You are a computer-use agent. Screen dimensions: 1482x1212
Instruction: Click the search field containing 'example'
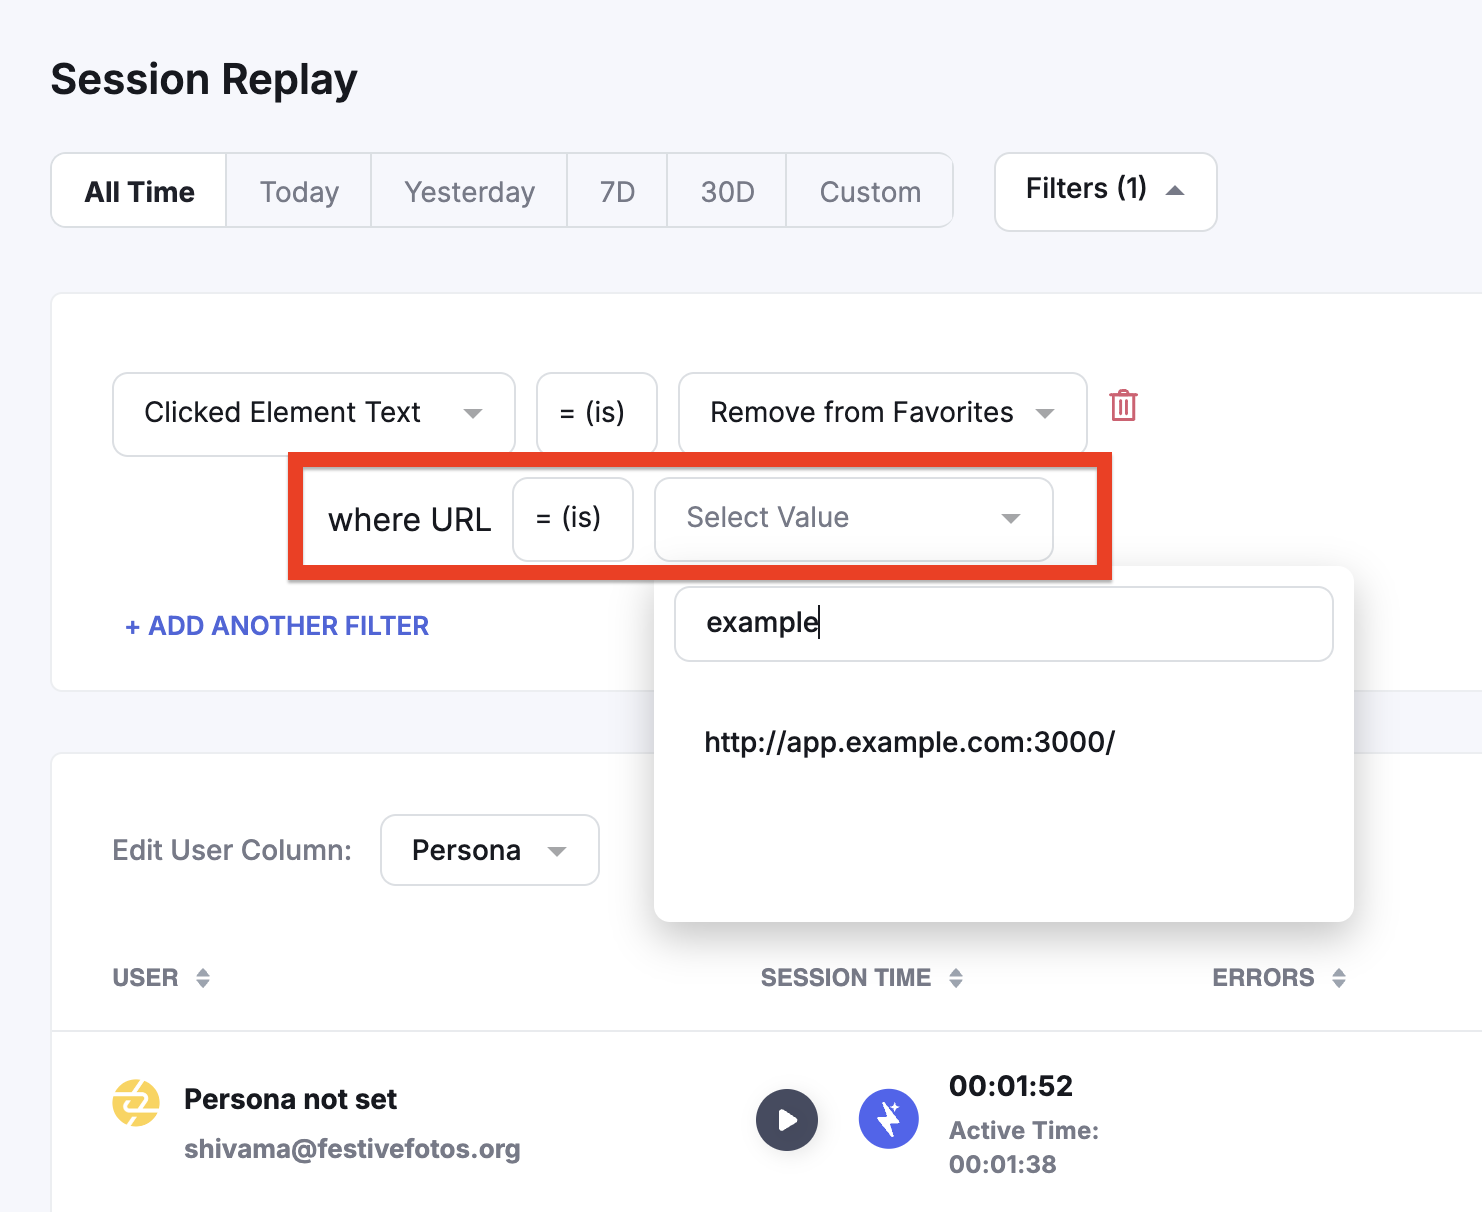[x=1003, y=623]
